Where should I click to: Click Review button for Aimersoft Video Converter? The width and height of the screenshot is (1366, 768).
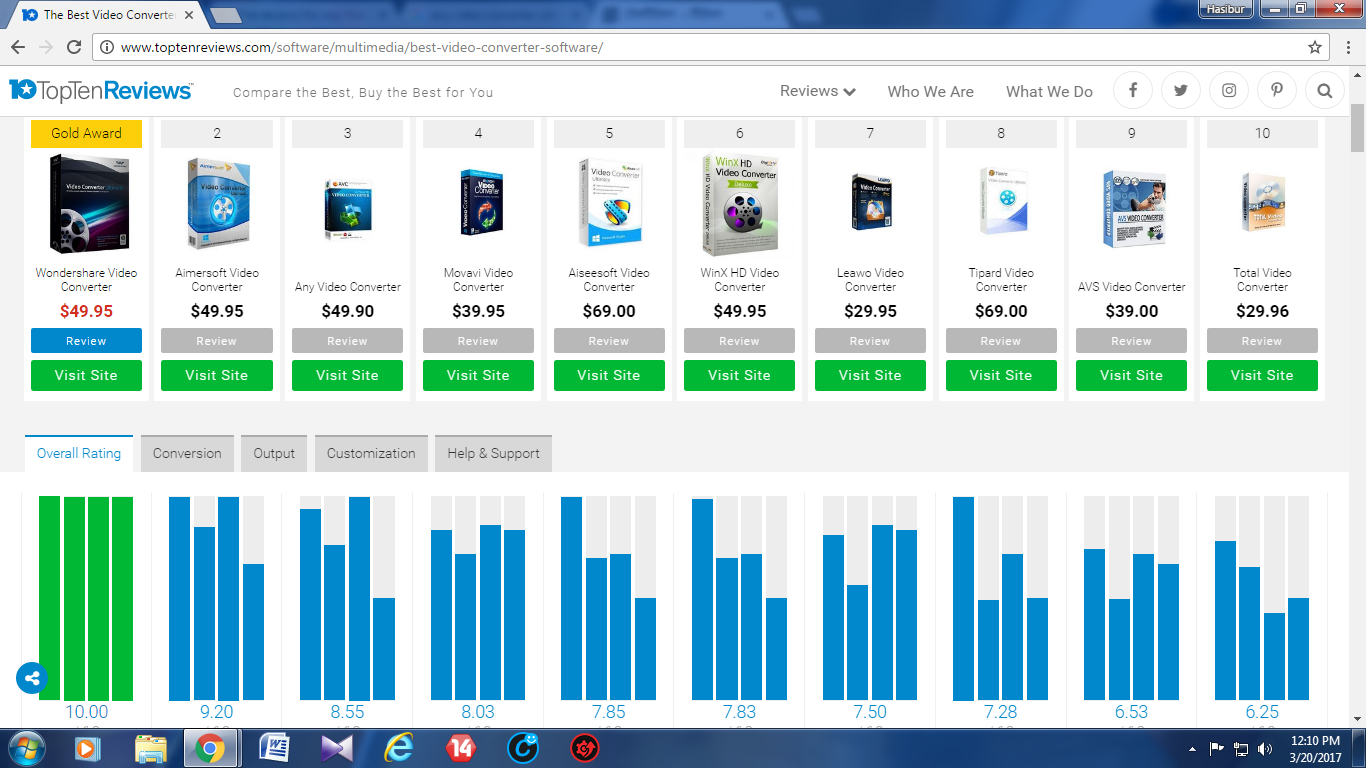[217, 341]
